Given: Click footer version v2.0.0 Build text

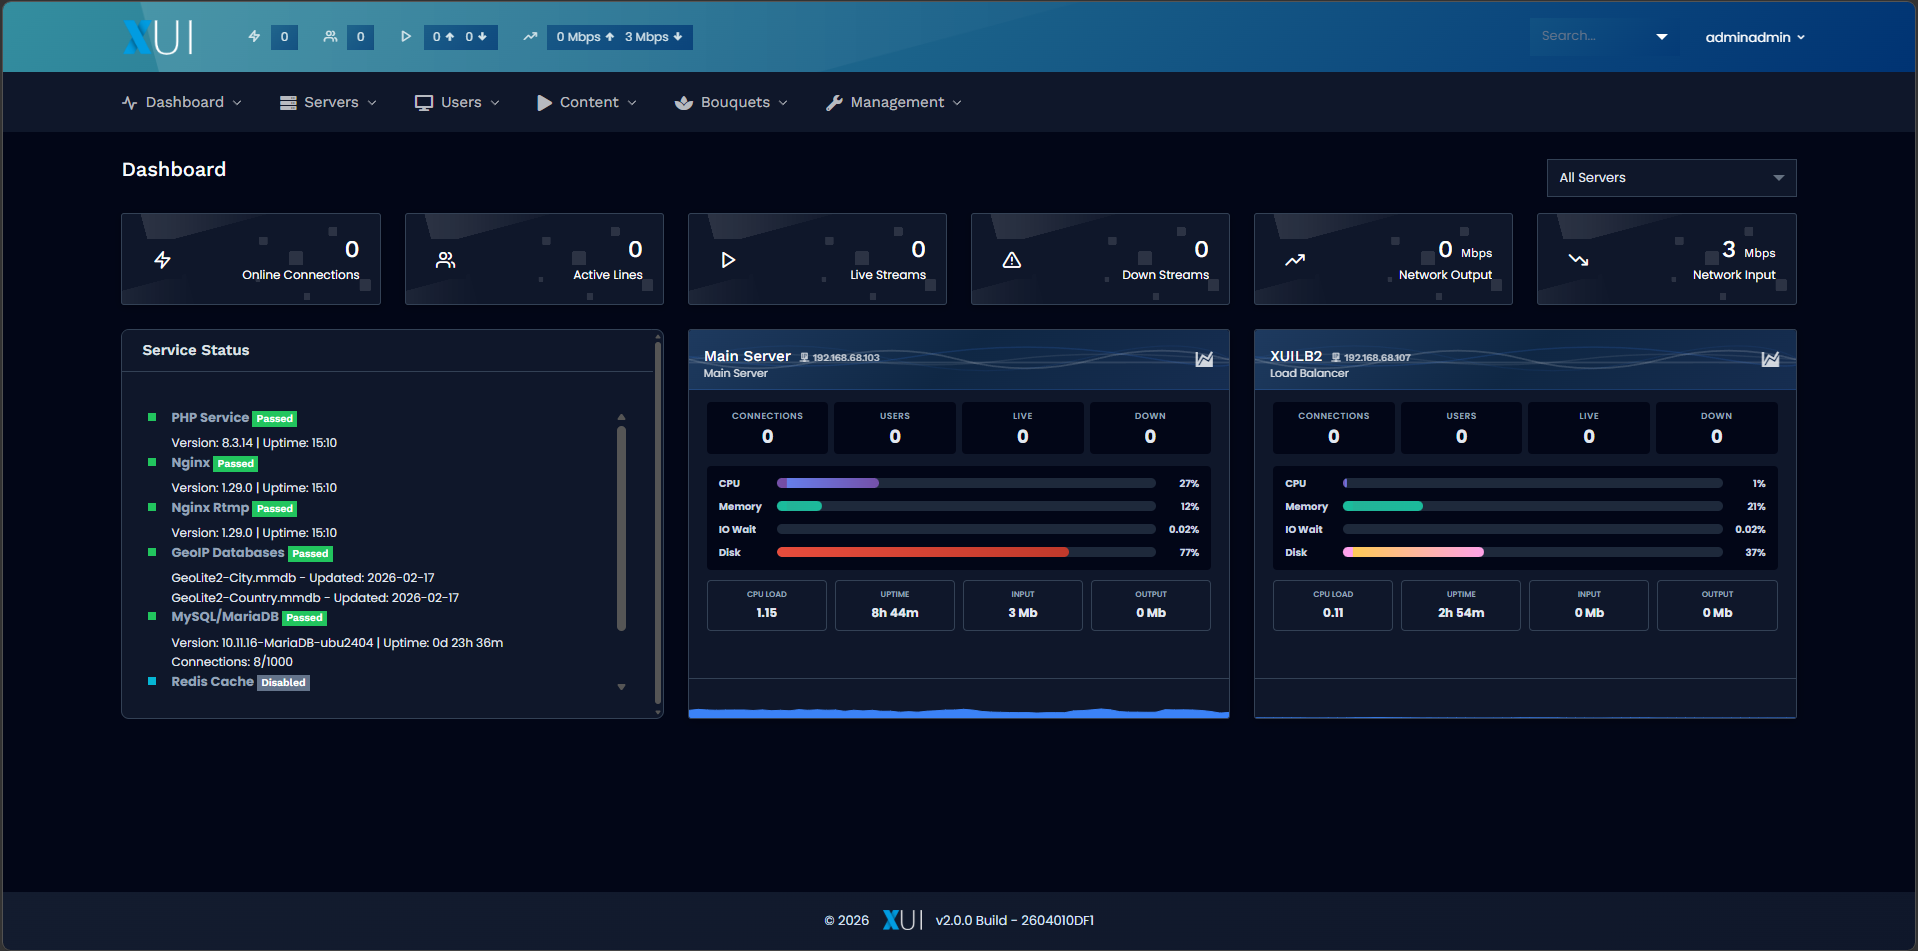Looking at the screenshot, I should (1014, 920).
